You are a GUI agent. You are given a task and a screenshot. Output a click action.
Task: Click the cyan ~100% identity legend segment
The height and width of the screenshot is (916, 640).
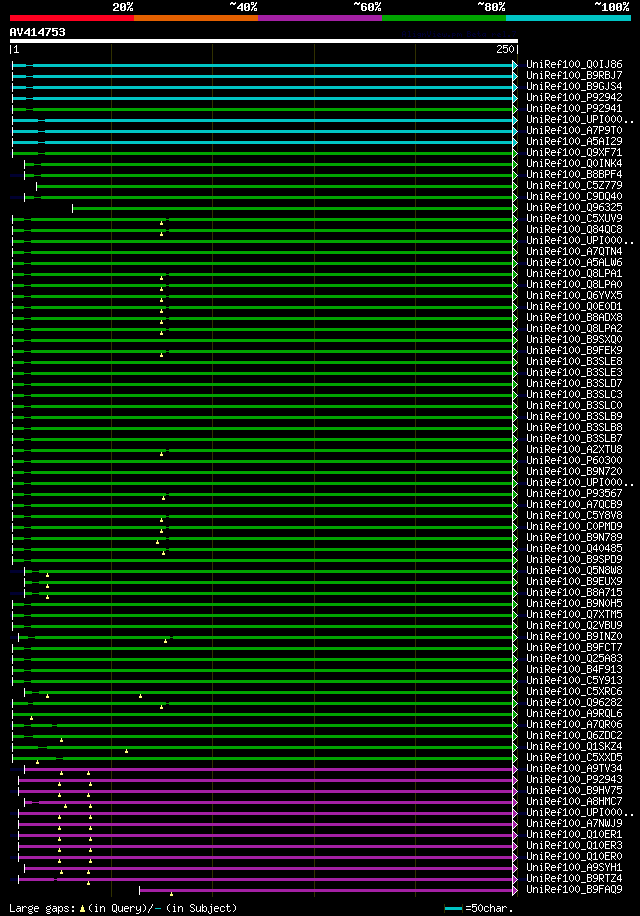coord(568,18)
